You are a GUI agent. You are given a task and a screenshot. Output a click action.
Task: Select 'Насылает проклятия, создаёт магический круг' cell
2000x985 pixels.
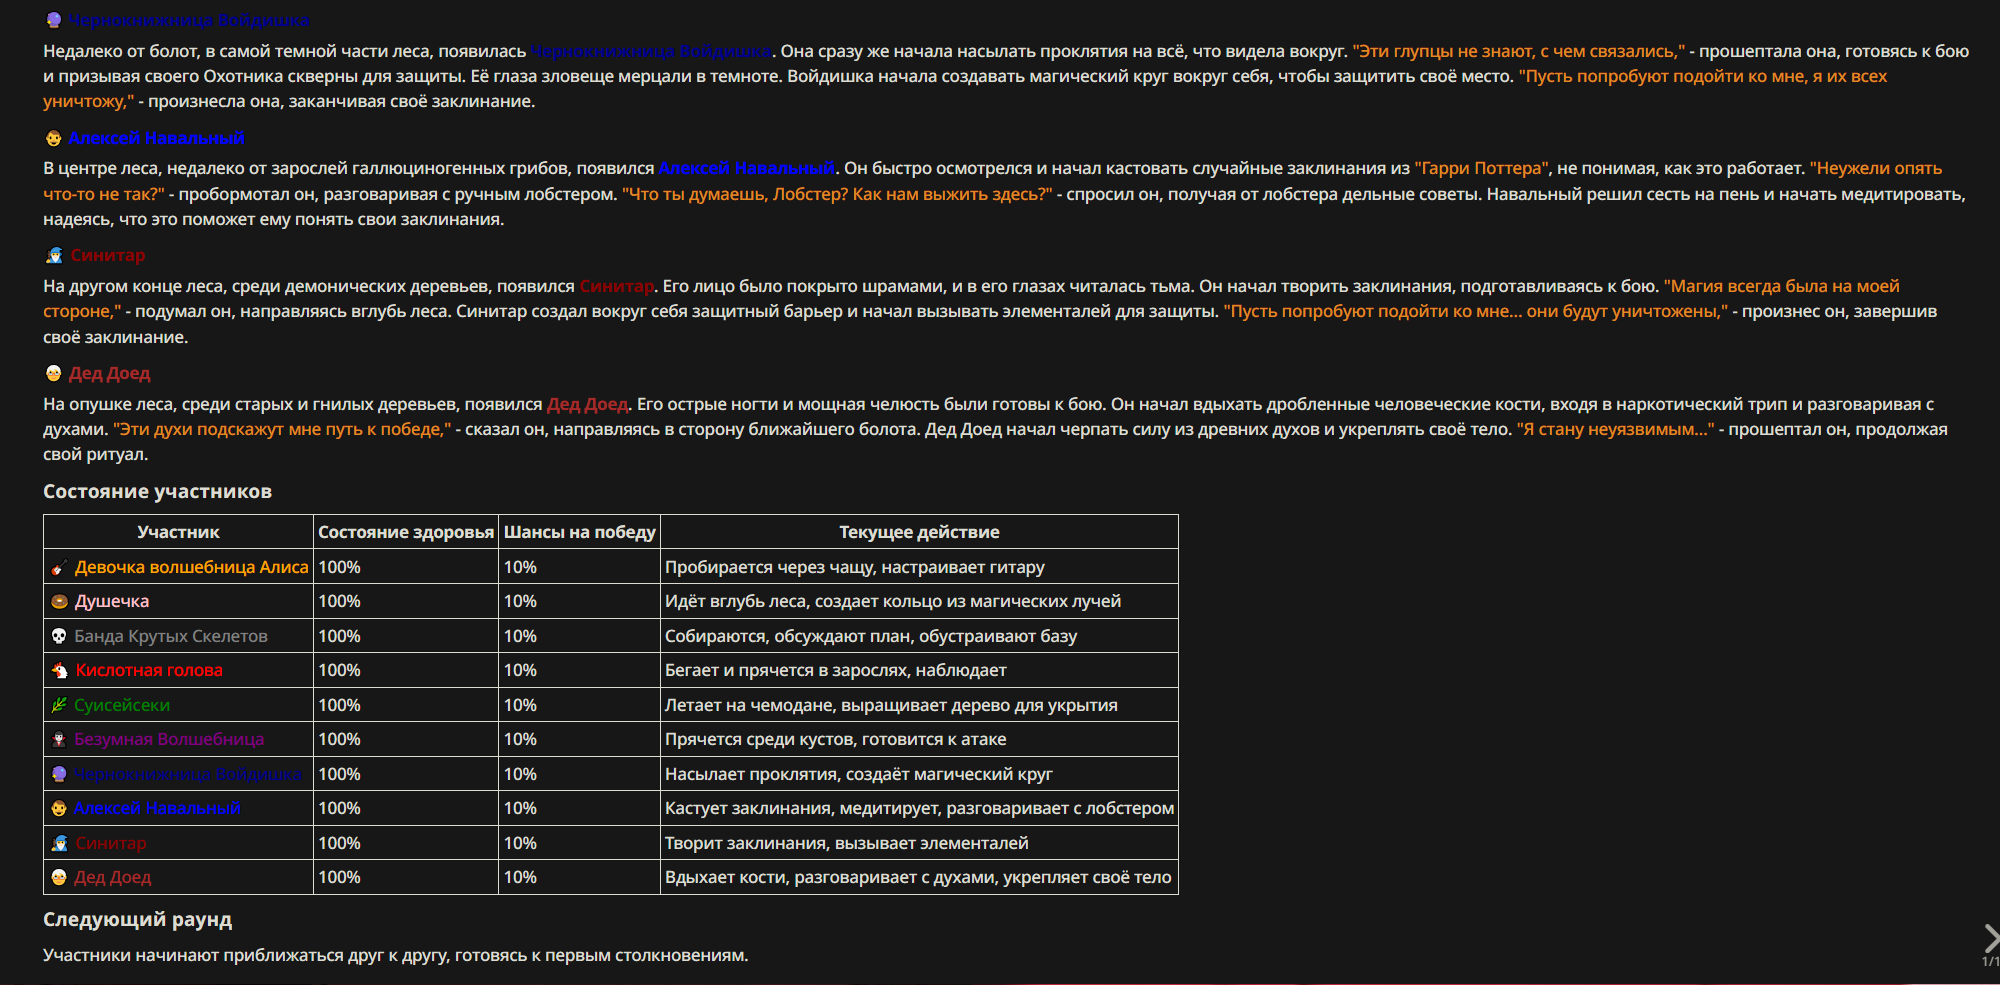(919, 774)
